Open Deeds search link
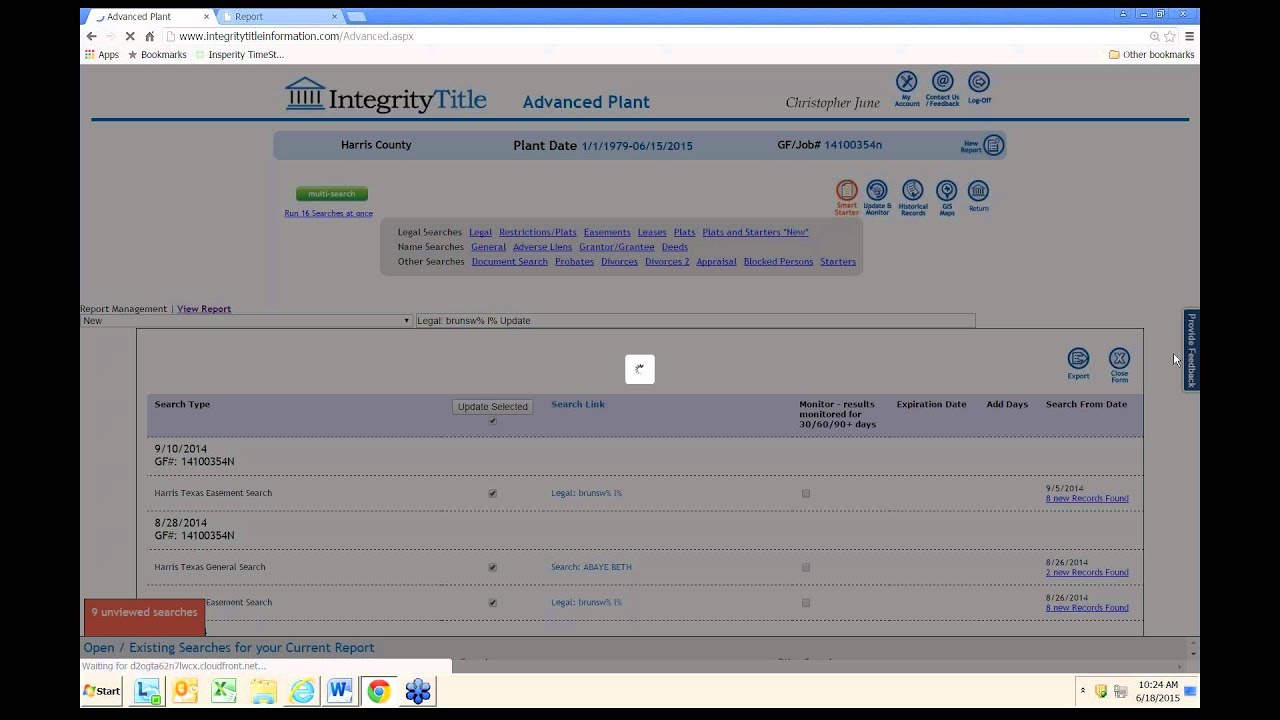1280x720 pixels. pyautogui.click(x=674, y=247)
